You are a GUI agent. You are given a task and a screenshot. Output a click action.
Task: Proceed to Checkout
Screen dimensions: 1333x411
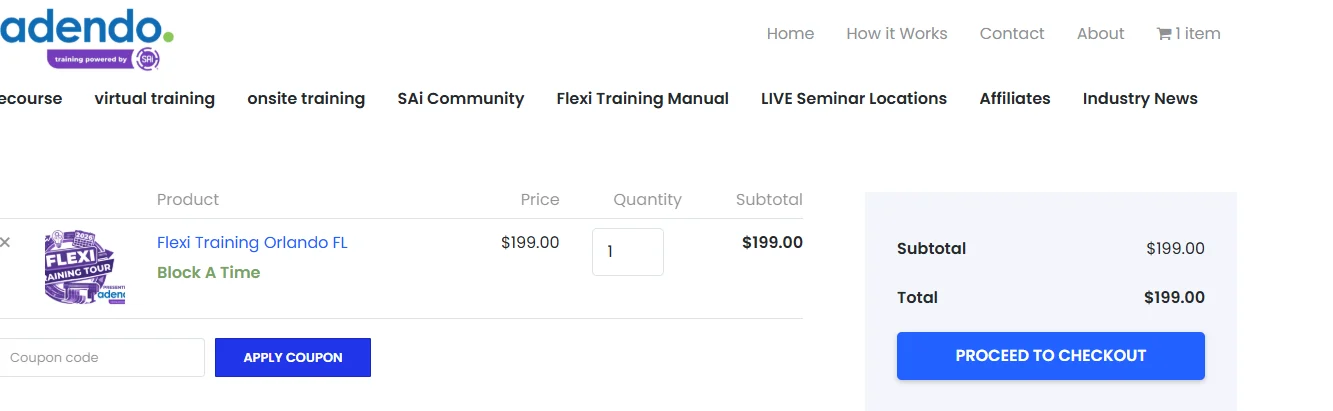pos(1050,356)
